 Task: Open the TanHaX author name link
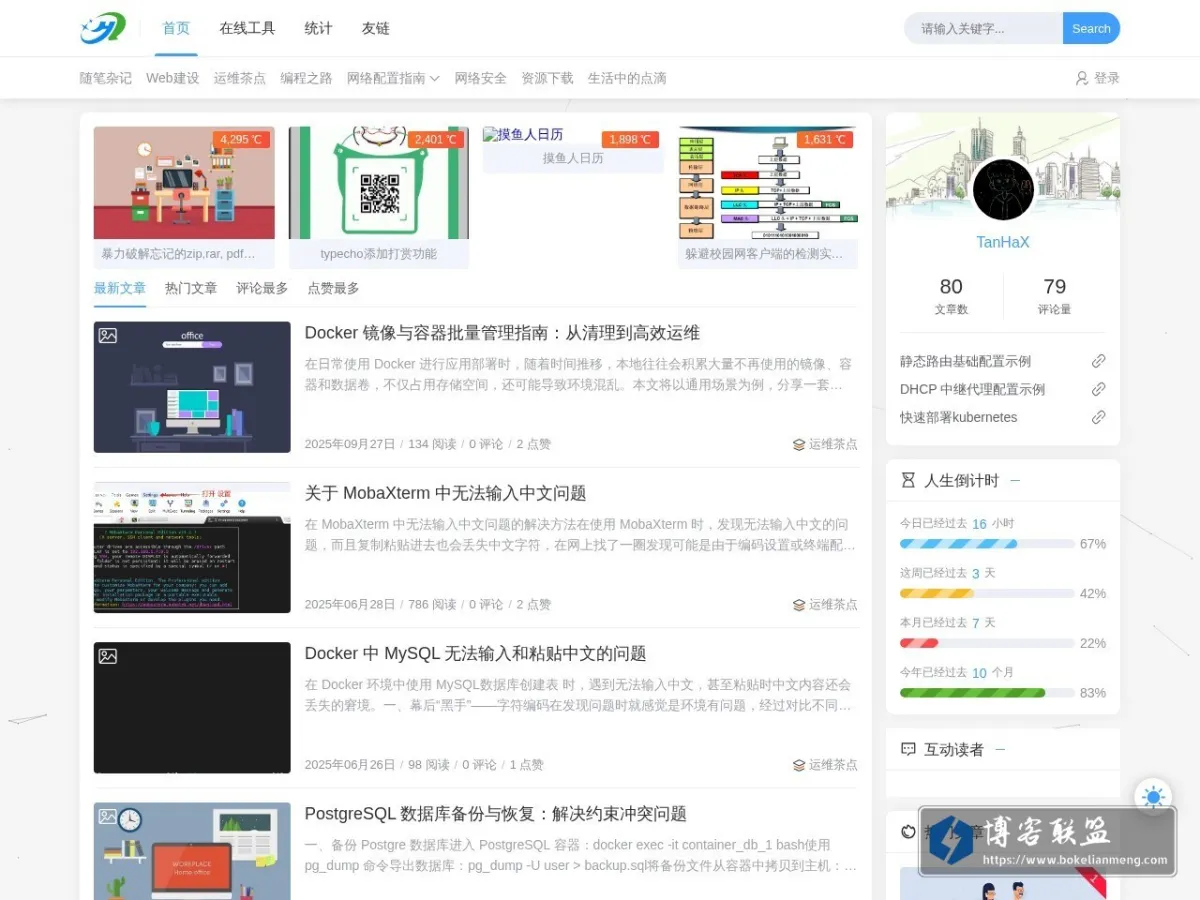tap(1003, 242)
